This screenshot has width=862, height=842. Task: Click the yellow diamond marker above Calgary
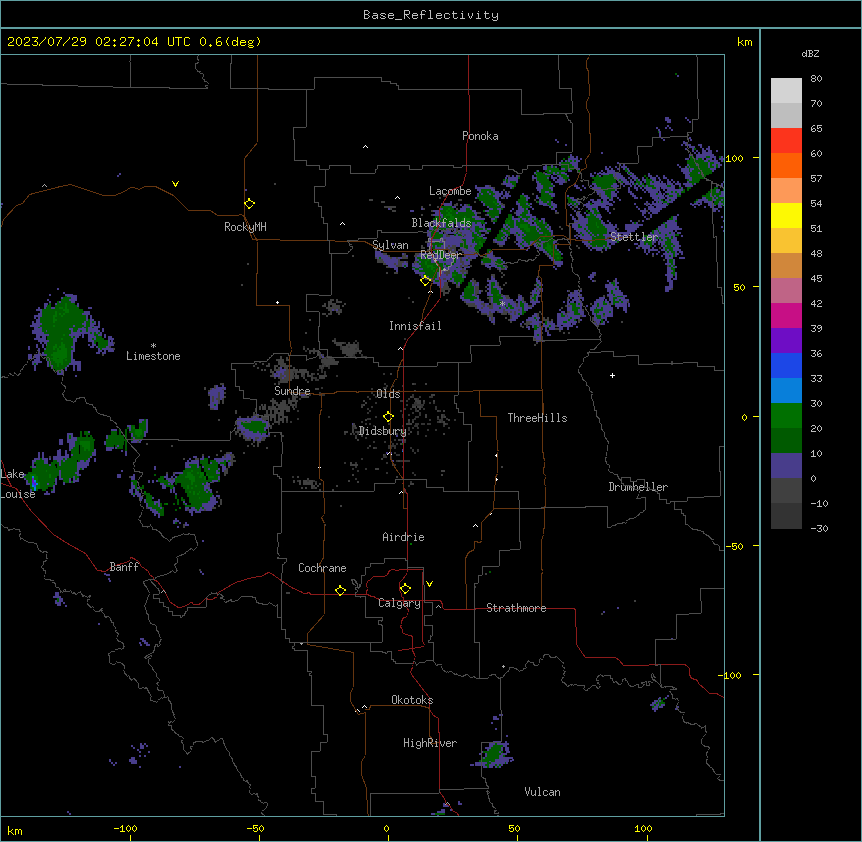(405, 589)
